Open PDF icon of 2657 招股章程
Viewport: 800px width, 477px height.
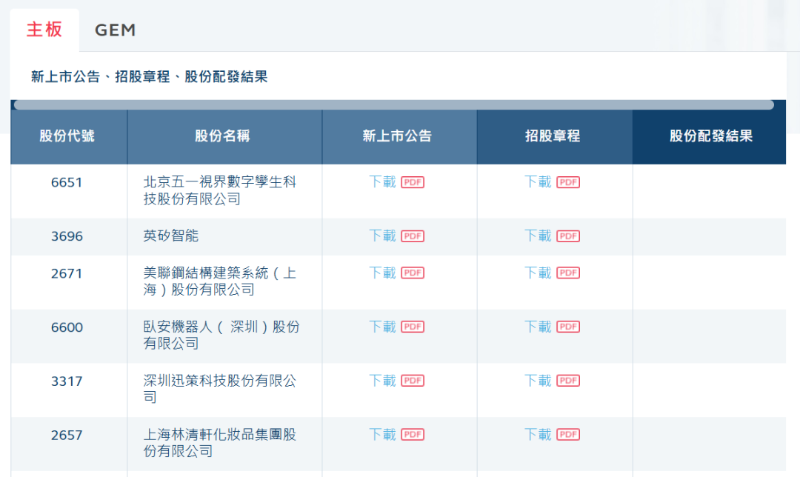(568, 435)
